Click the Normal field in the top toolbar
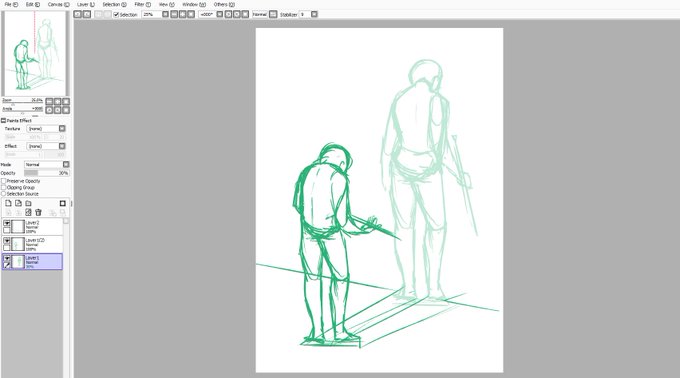The width and height of the screenshot is (680, 378). coord(260,14)
